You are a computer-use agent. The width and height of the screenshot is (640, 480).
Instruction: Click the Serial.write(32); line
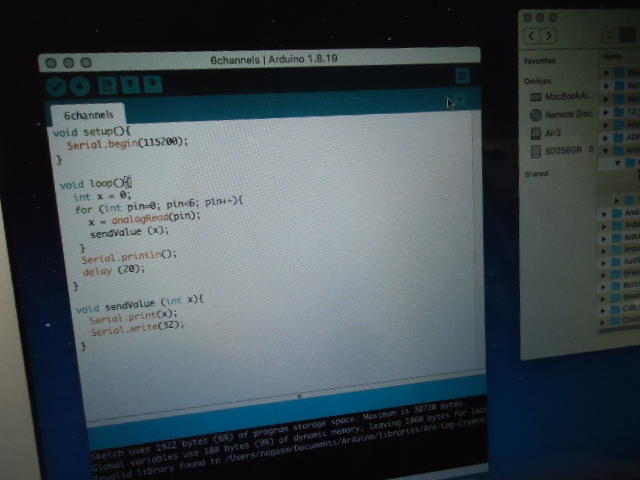(137, 328)
